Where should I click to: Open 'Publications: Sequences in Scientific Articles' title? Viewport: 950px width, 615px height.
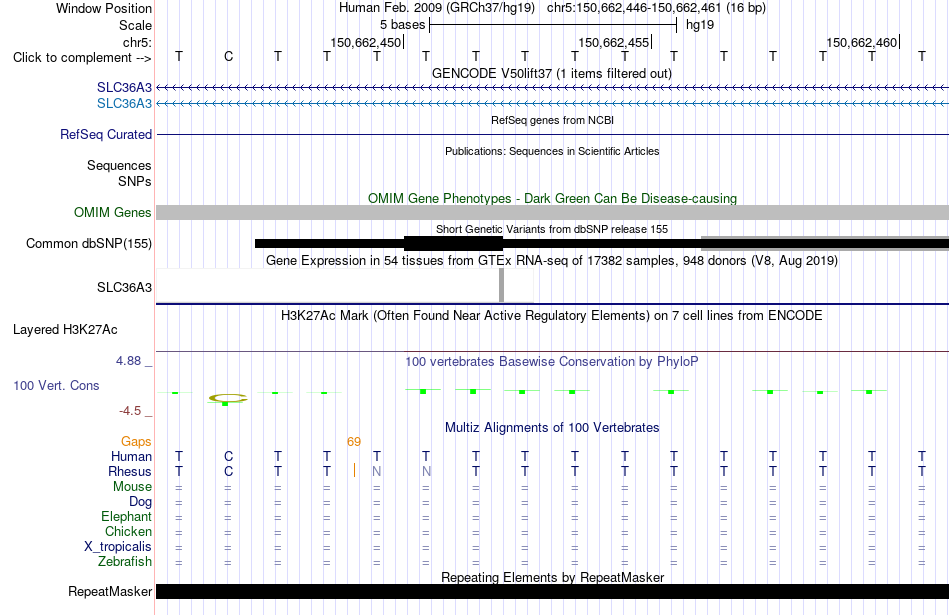tap(552, 151)
